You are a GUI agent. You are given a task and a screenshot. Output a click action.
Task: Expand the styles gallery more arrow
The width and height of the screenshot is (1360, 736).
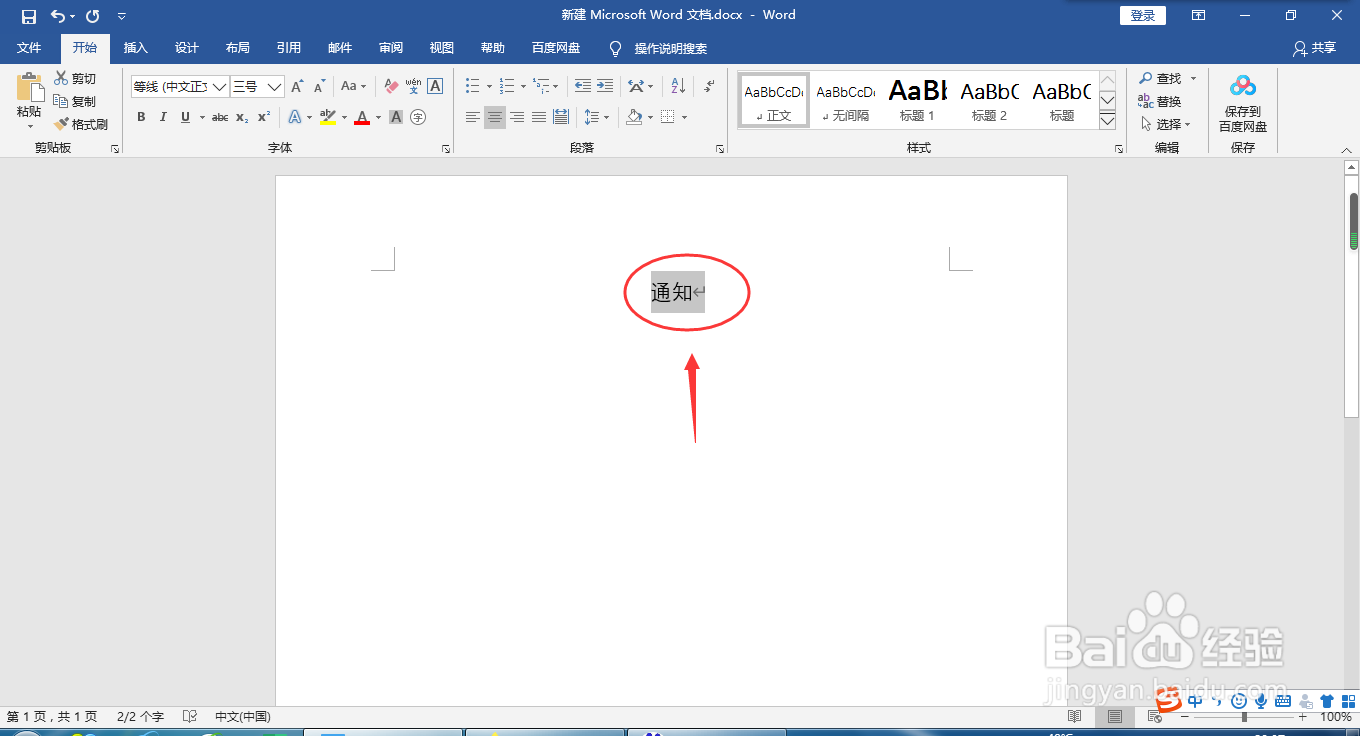pyautogui.click(x=1107, y=120)
